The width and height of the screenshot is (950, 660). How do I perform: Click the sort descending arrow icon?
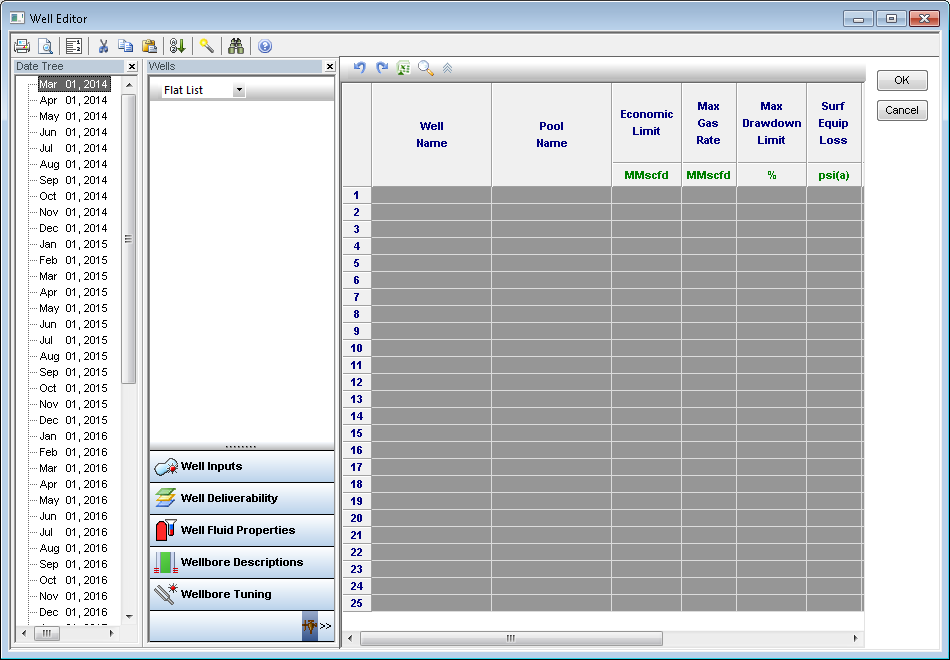178,46
